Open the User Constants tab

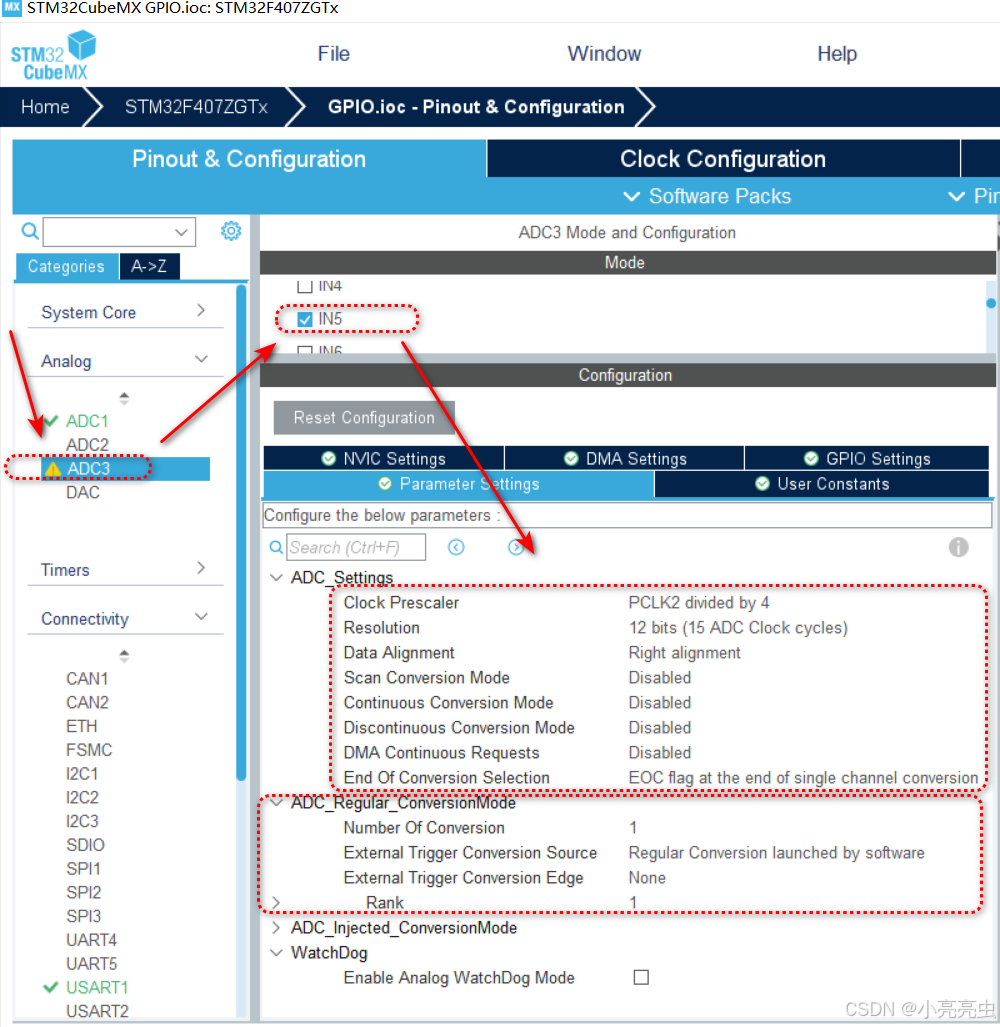coord(822,484)
